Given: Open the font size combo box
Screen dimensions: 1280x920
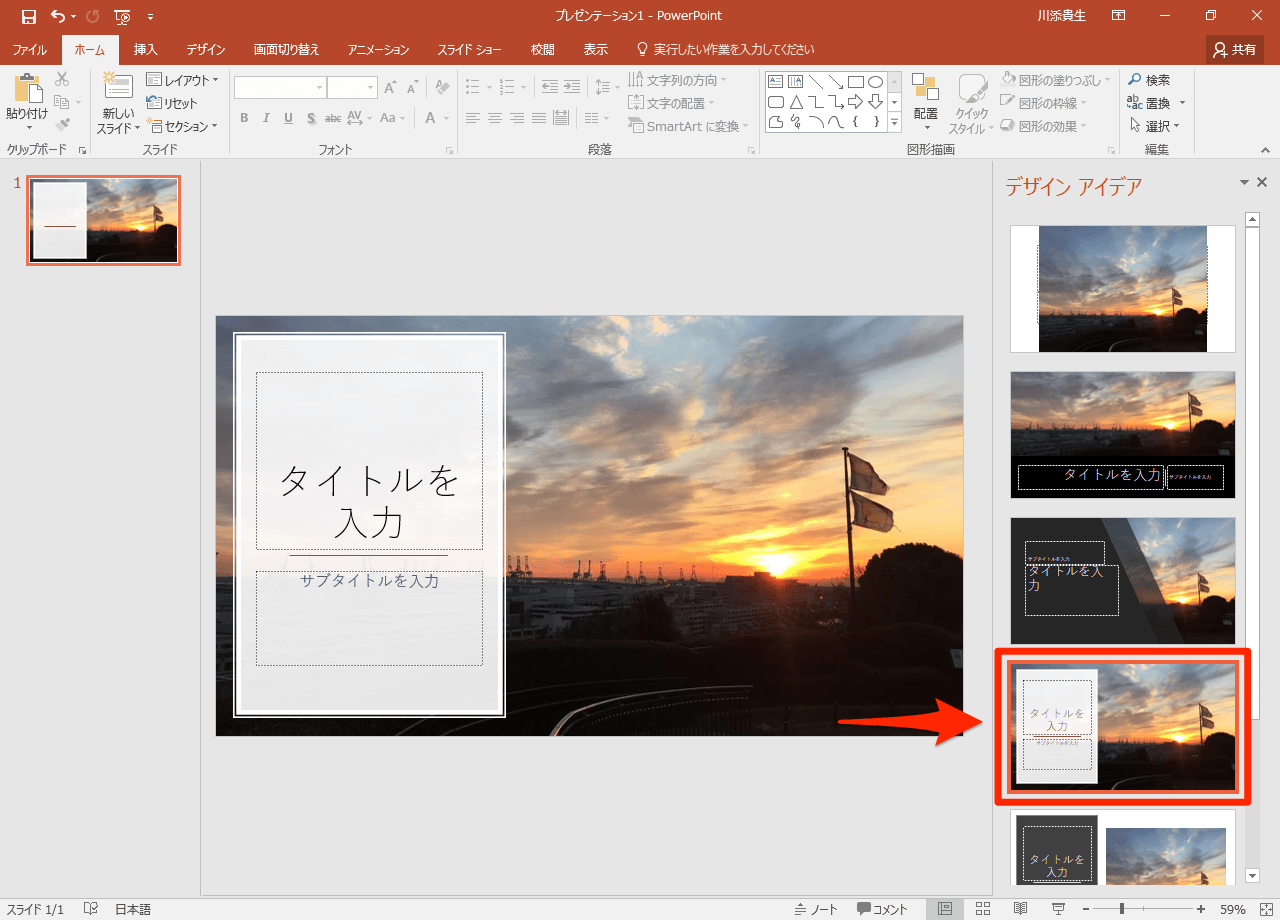Looking at the screenshot, I should 352,88.
